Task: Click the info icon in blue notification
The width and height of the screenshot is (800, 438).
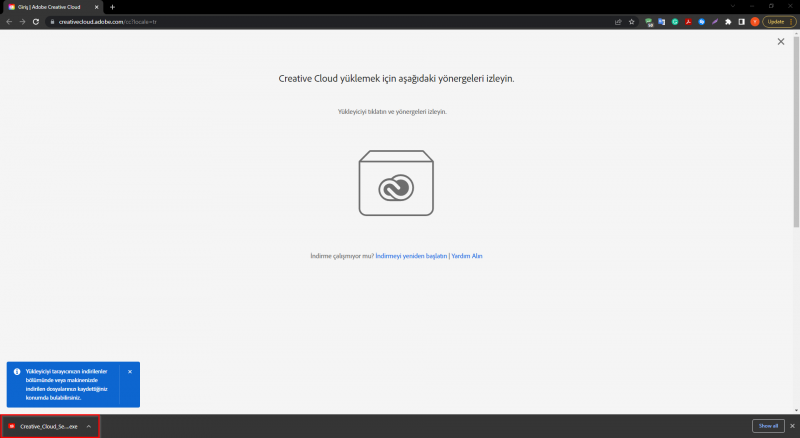Action: (x=17, y=372)
